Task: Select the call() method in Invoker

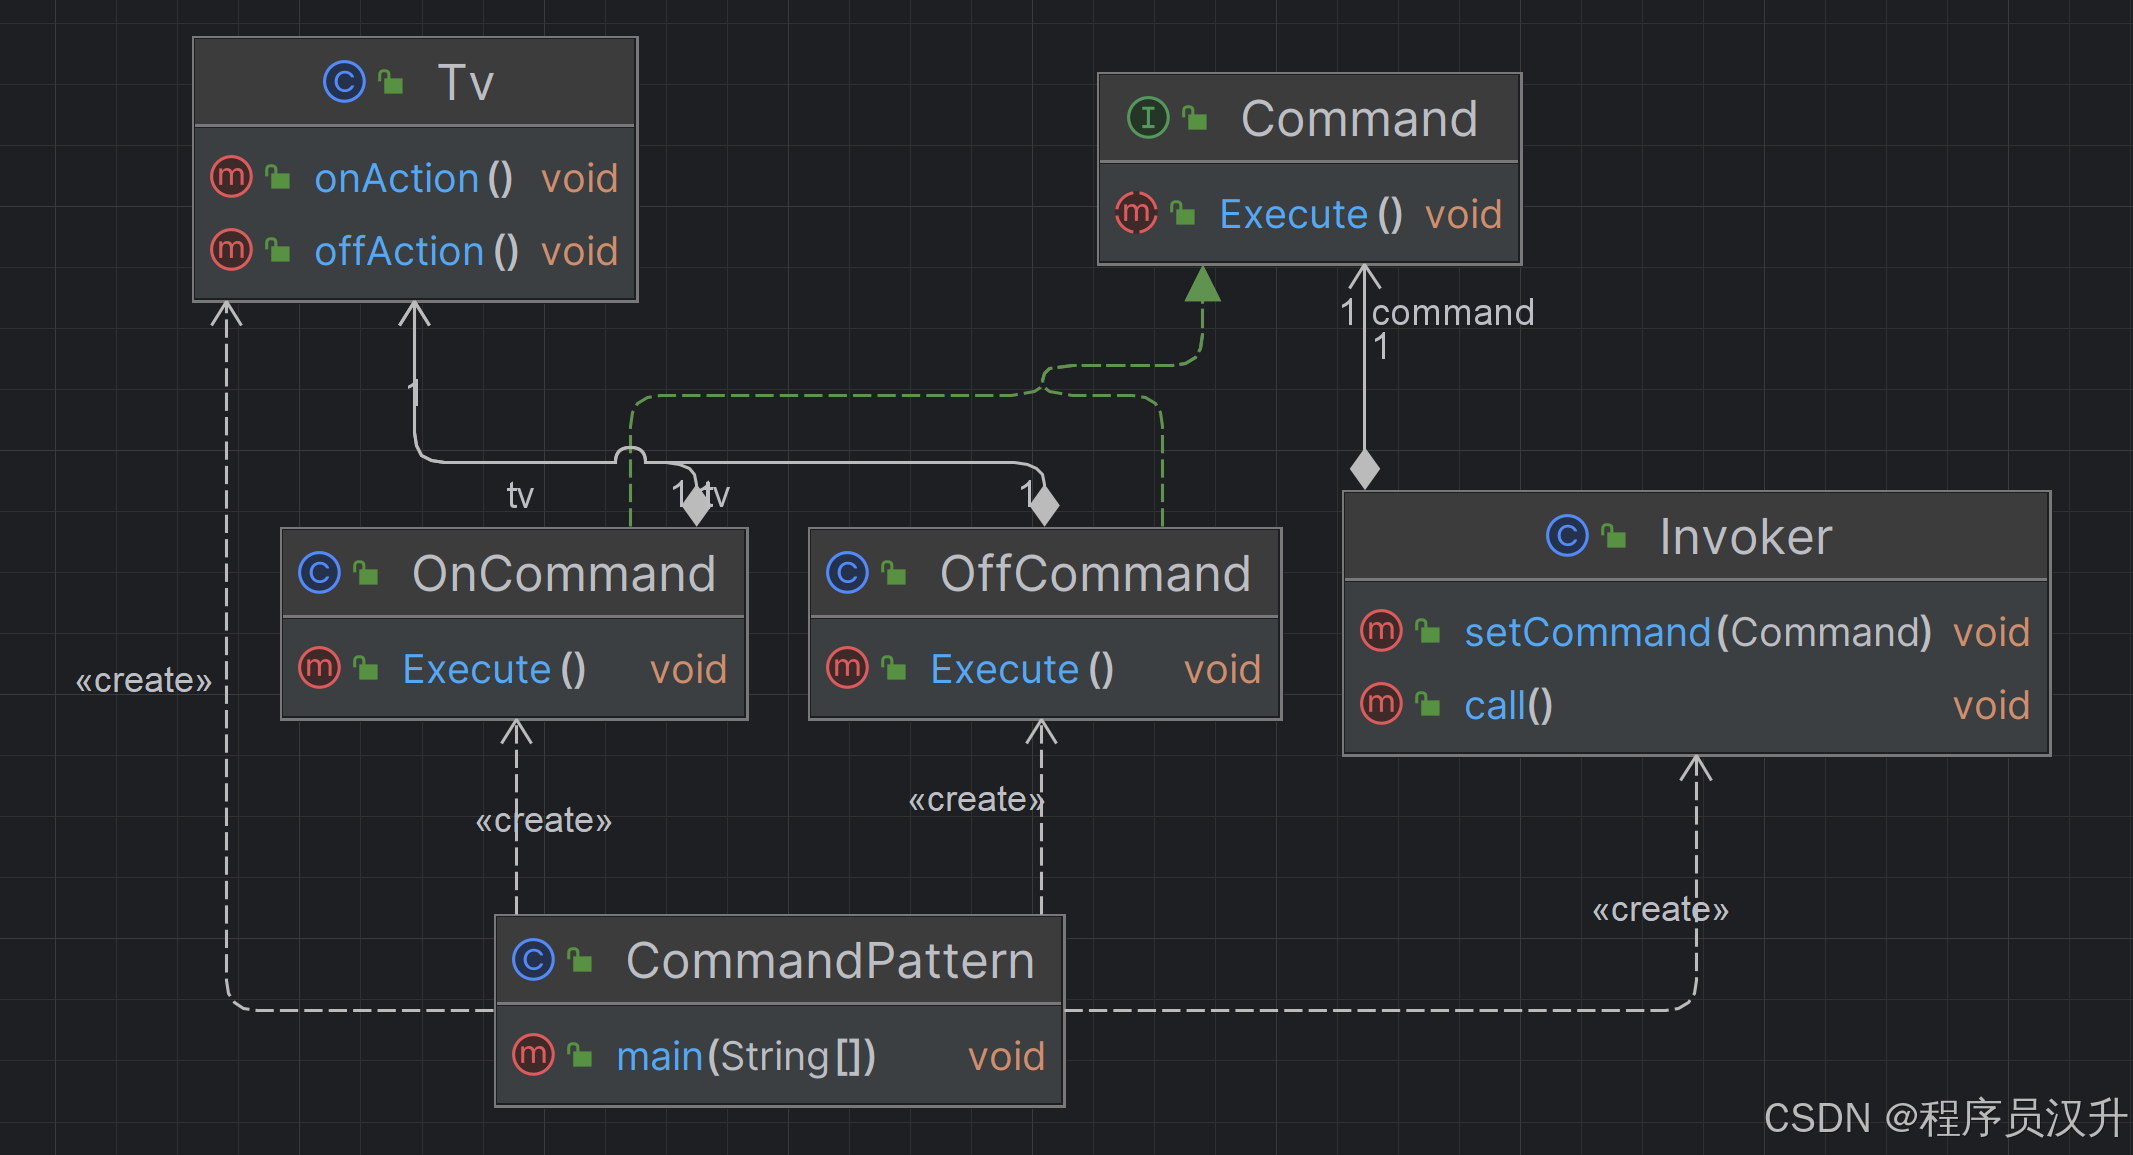Action: 1507,706
